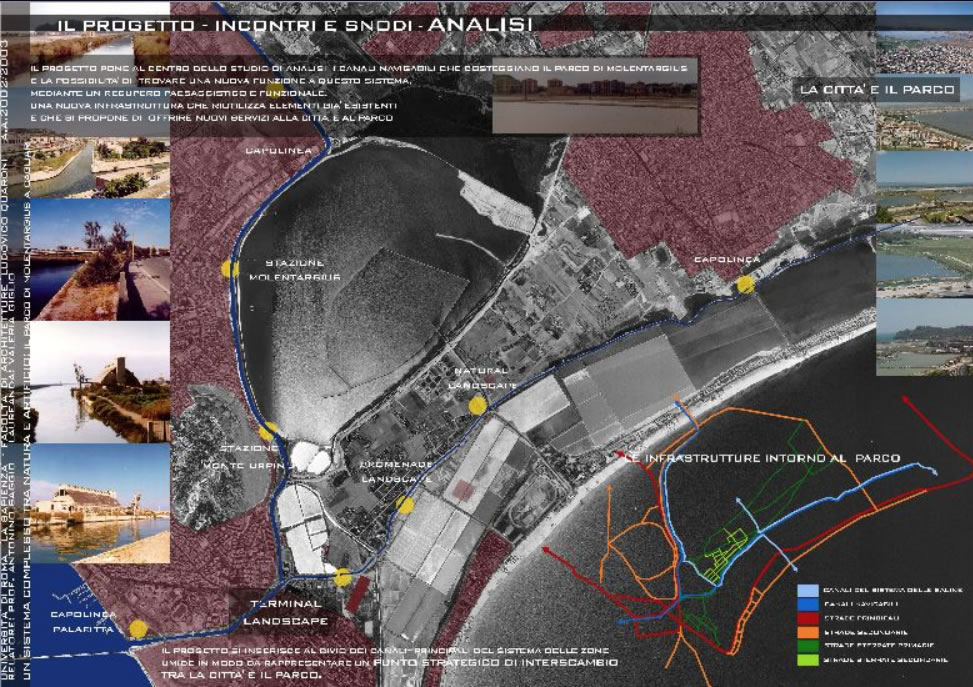
Task: Click the dark green legend swatch
Action: pos(806,646)
